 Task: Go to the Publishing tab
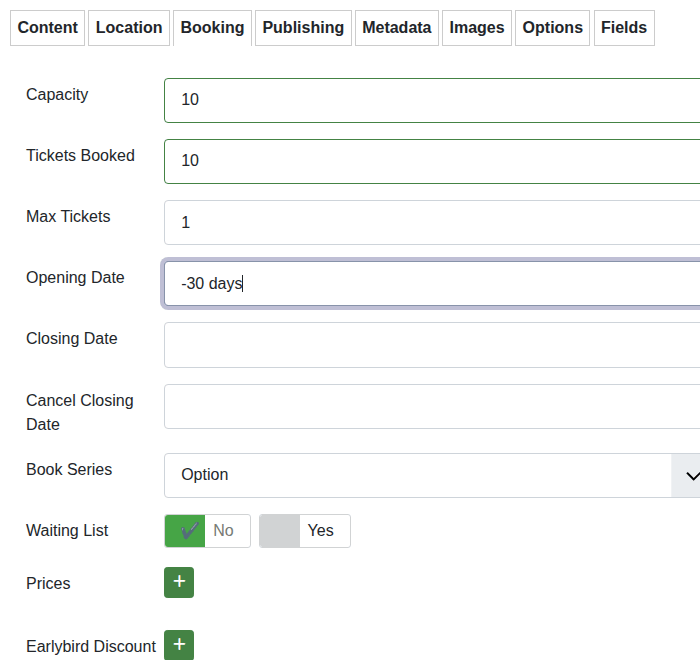point(303,28)
